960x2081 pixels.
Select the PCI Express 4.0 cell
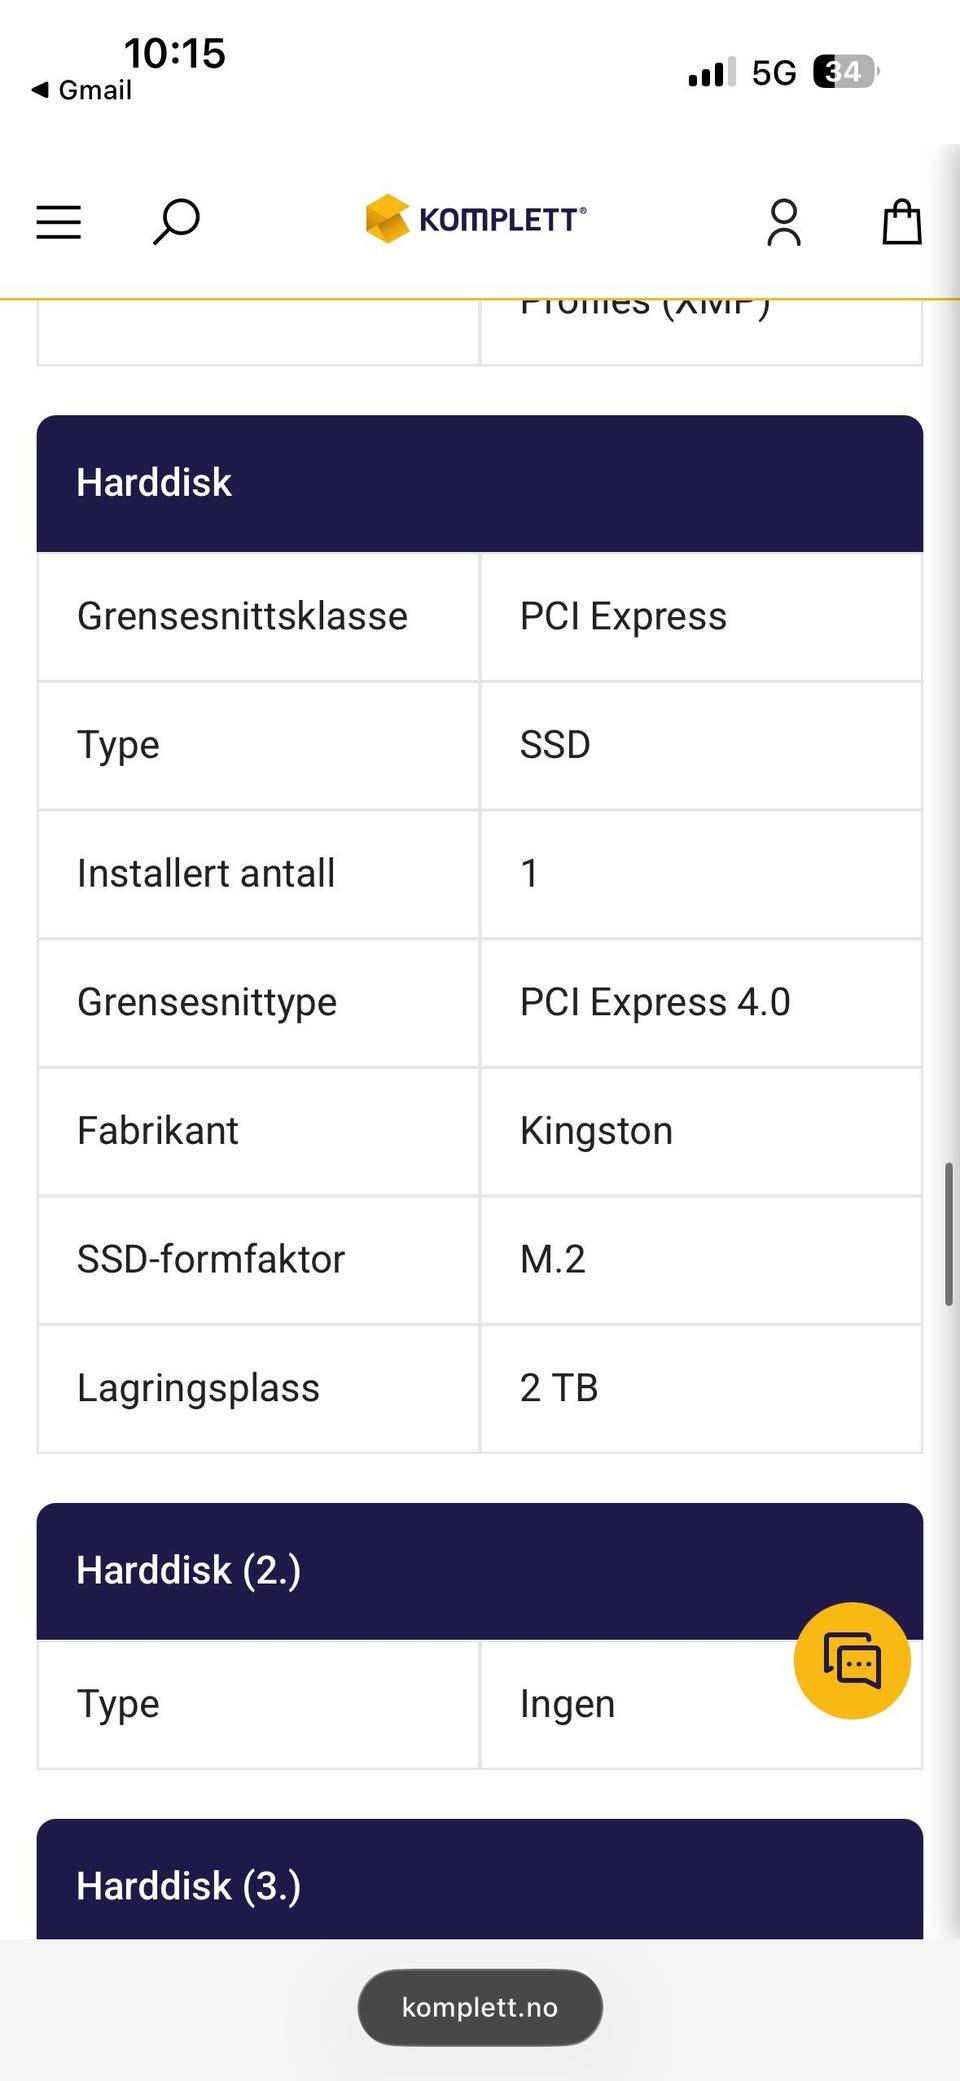pyautogui.click(x=701, y=1003)
